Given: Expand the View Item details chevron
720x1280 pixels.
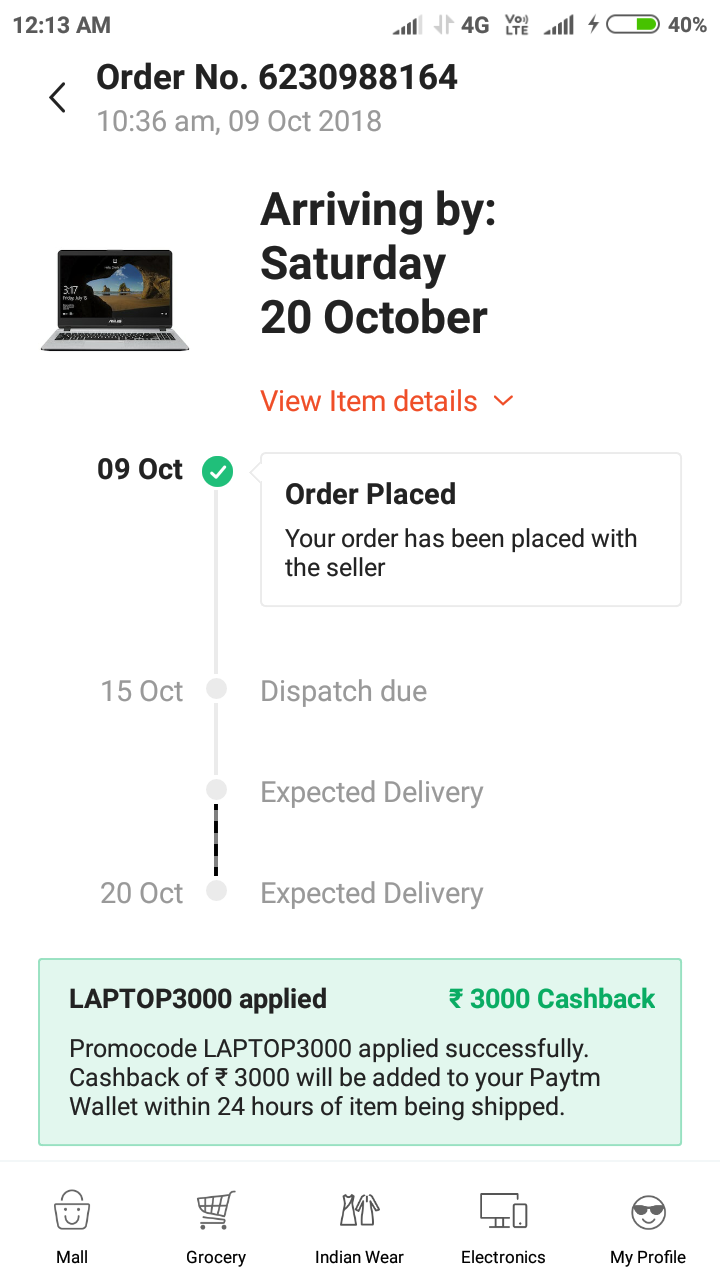Looking at the screenshot, I should 503,401.
